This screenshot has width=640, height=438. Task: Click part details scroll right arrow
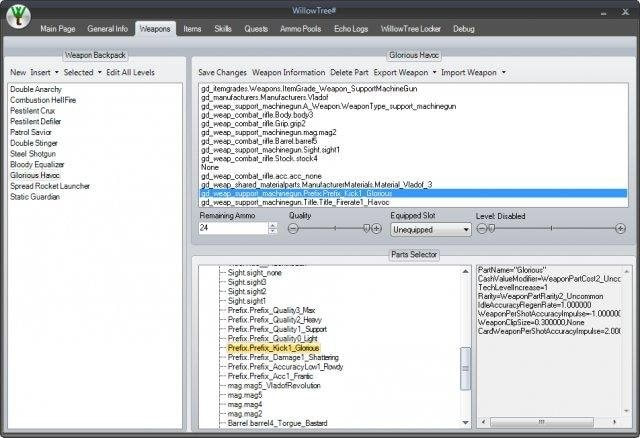tap(614, 422)
